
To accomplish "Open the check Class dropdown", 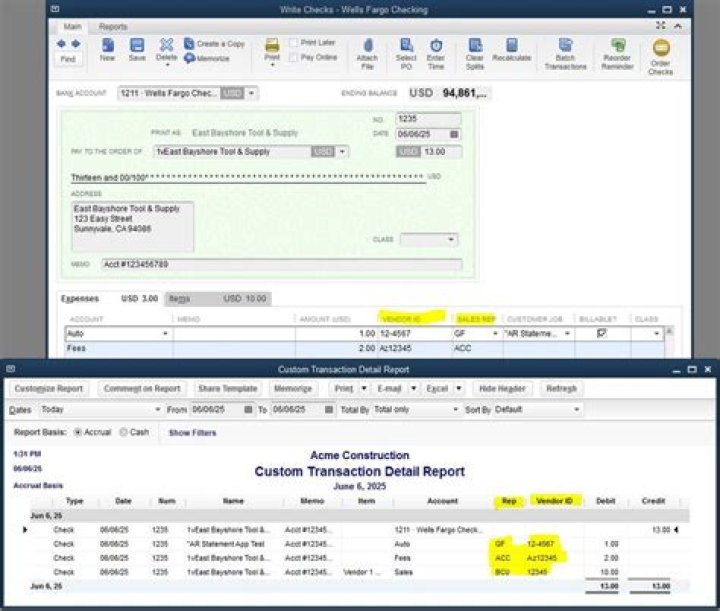I will point(451,239).
